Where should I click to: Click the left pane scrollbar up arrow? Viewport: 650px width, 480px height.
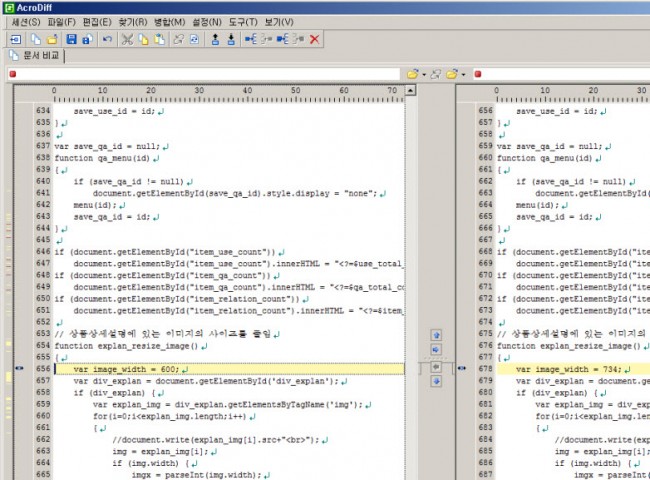coord(410,91)
